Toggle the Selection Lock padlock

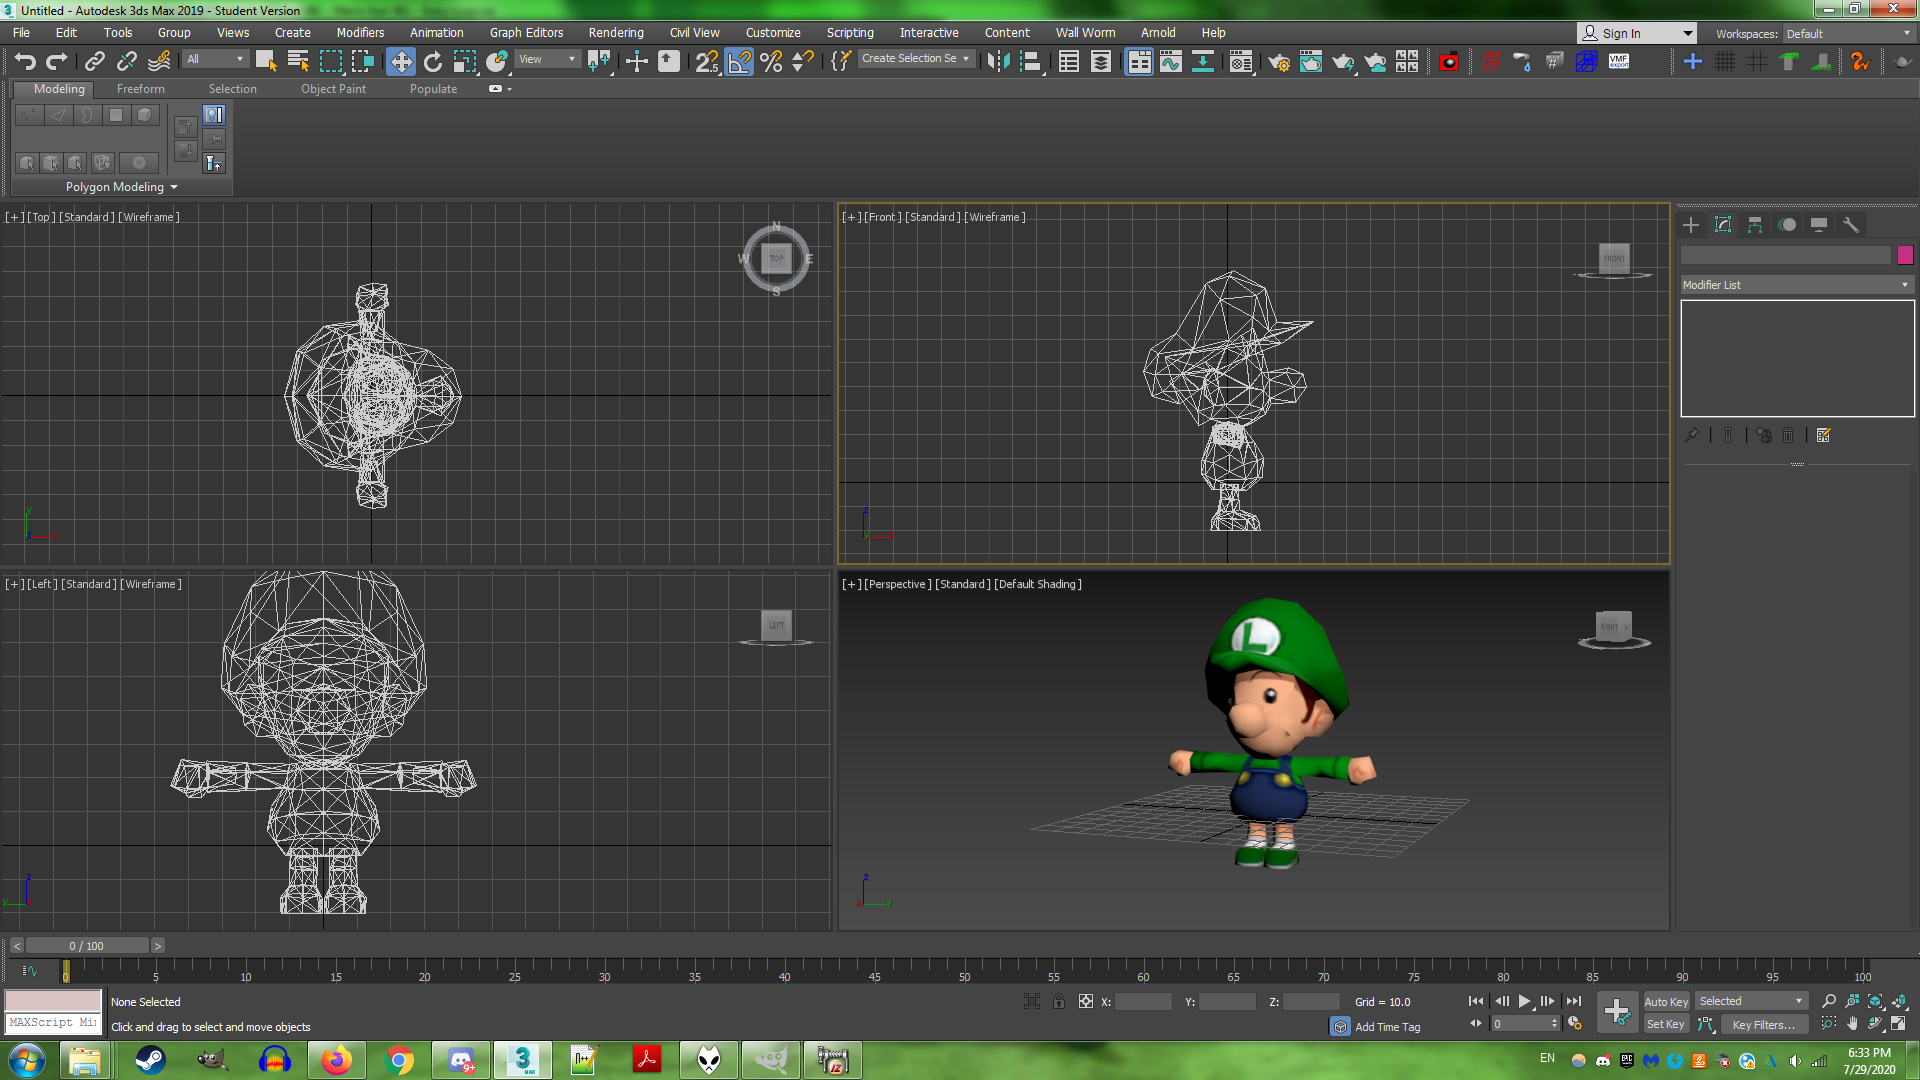pyautogui.click(x=1059, y=1001)
